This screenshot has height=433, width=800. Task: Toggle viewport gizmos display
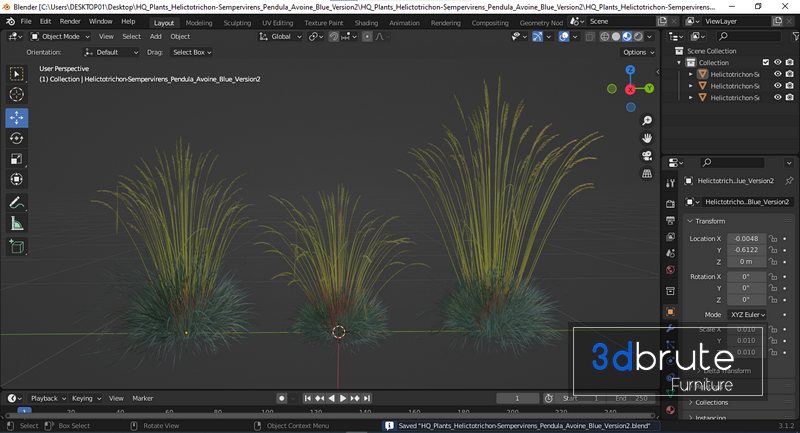(537, 37)
